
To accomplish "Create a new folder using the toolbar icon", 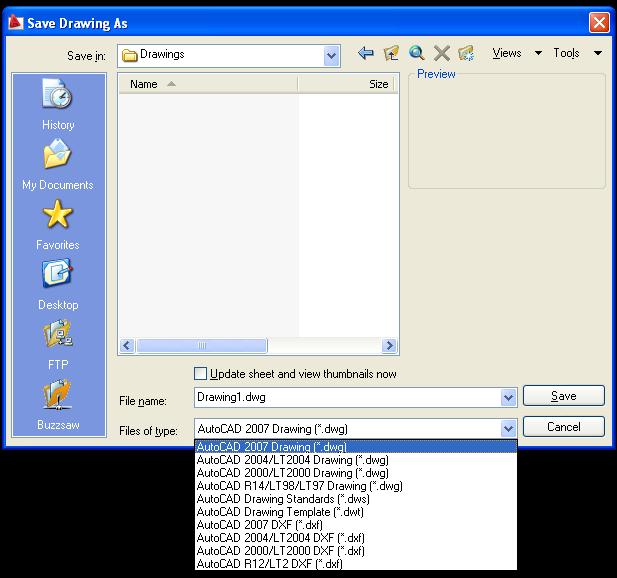I will pos(466,53).
